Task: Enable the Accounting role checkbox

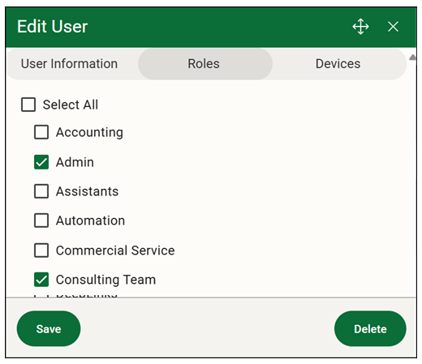Action: 41,132
